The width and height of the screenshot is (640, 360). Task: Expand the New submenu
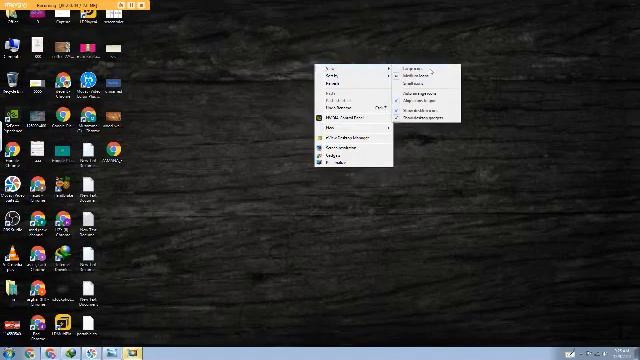[x=353, y=128]
